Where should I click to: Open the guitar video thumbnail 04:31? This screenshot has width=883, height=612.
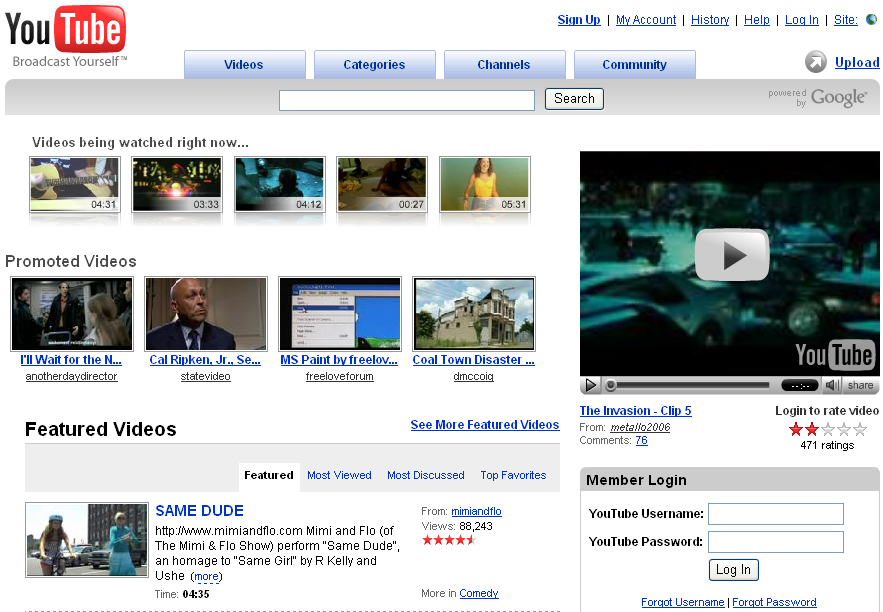pyautogui.click(x=75, y=184)
